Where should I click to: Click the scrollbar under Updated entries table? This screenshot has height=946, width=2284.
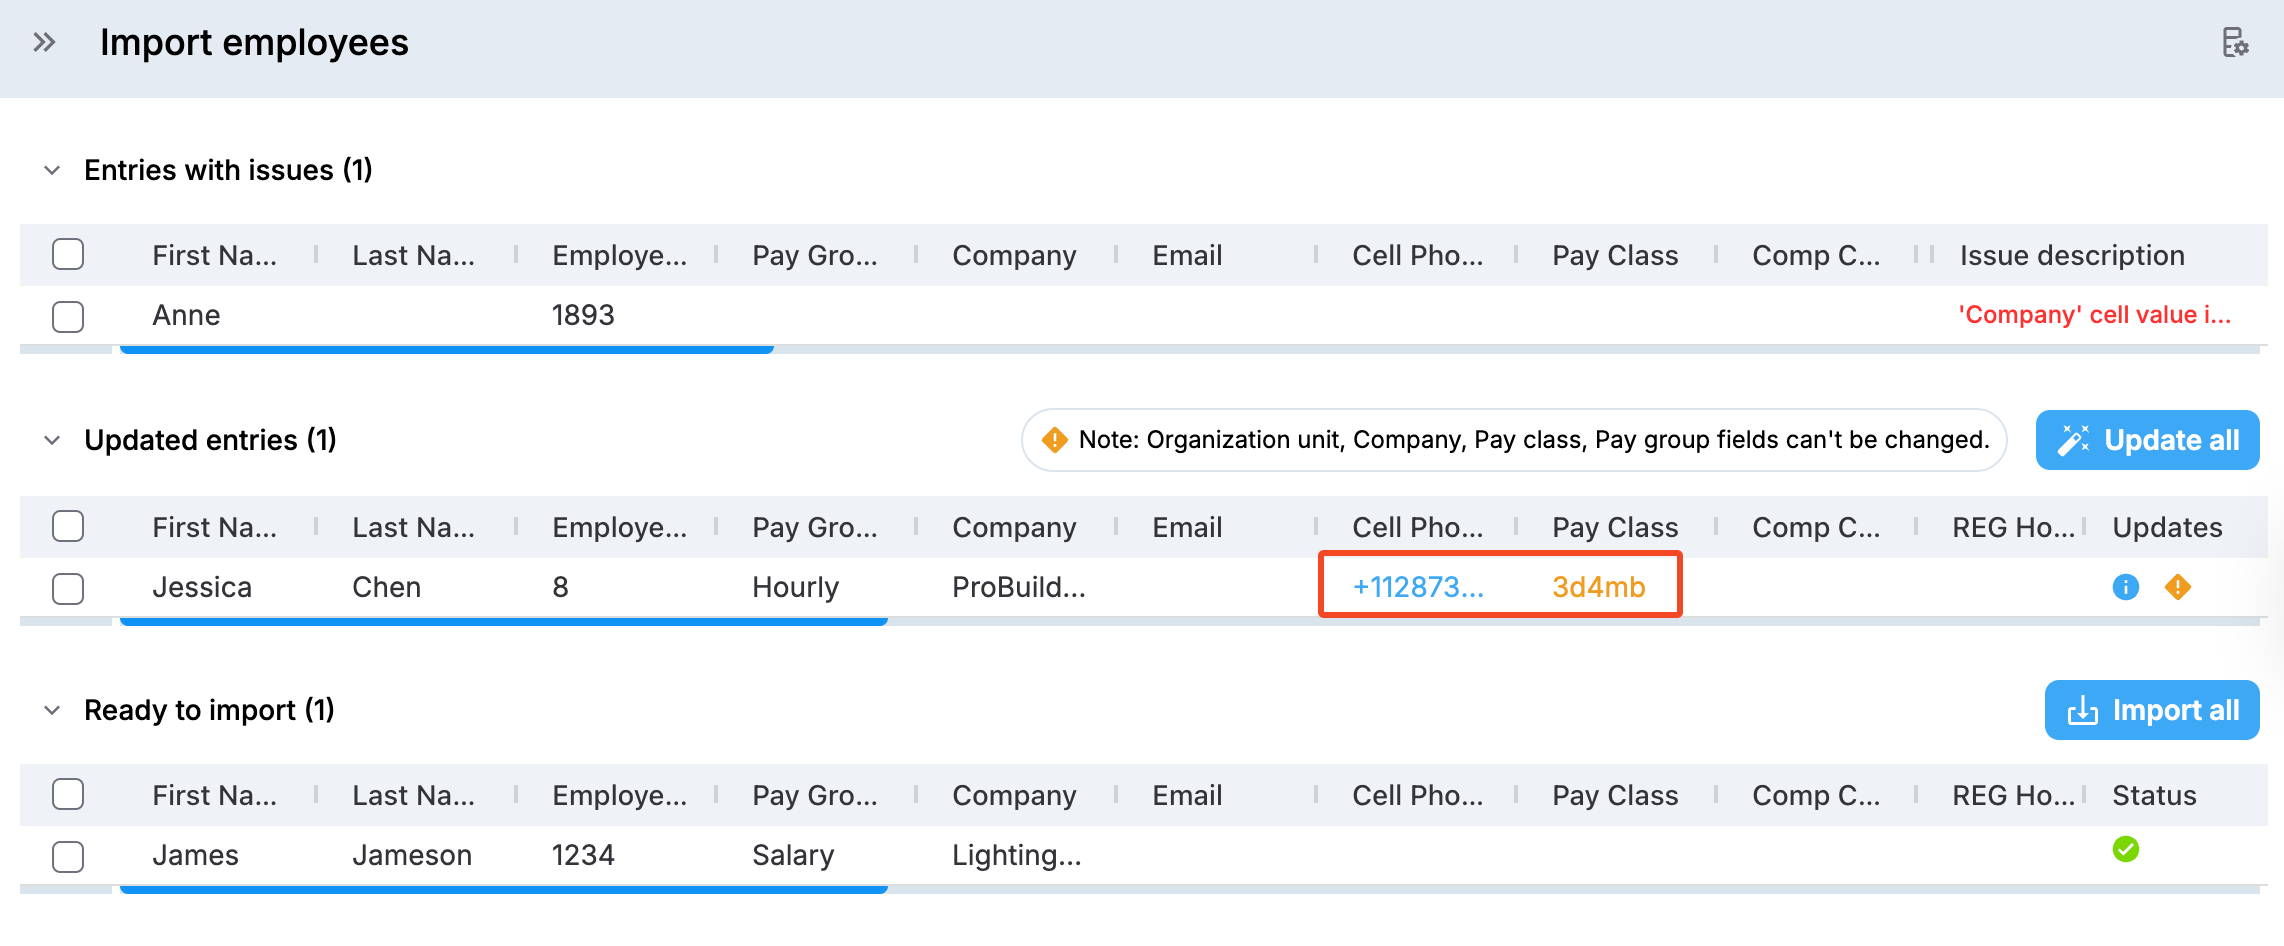[x=503, y=621]
